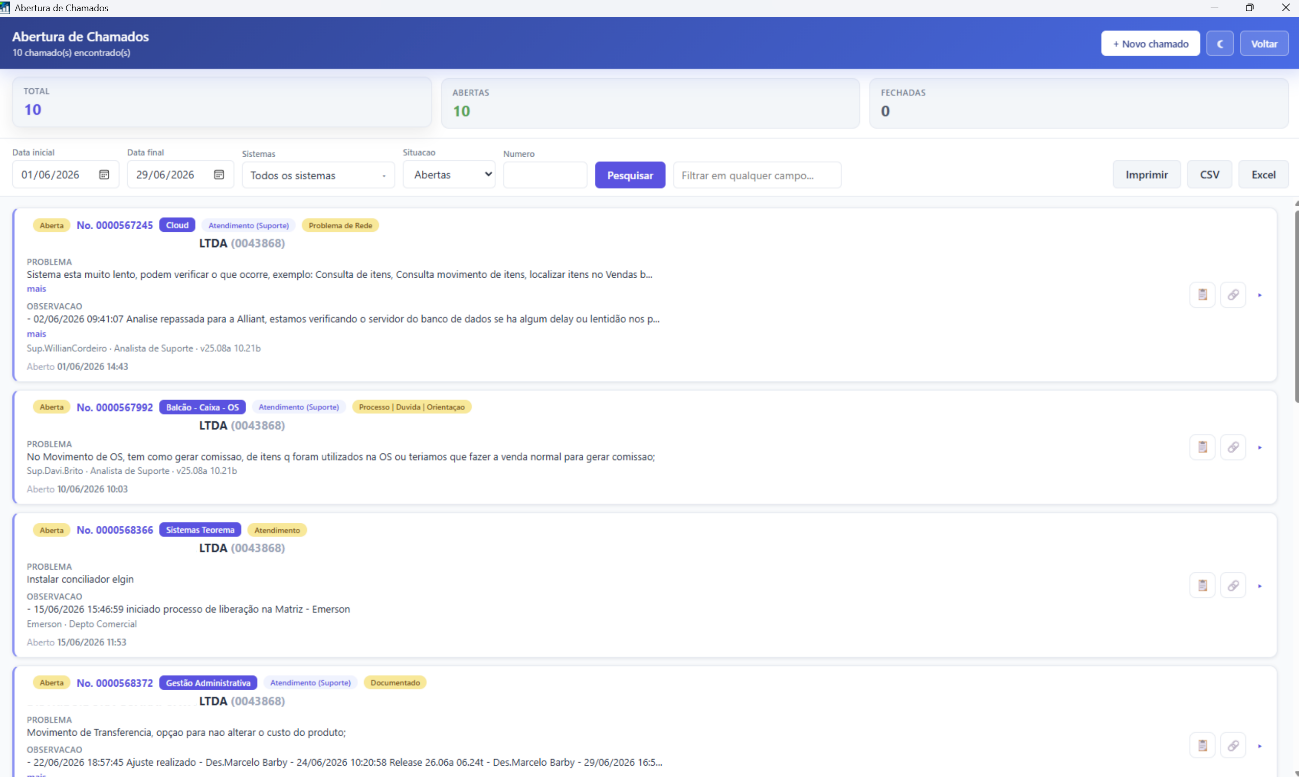Open ticket No. 0000567992 link
This screenshot has height=777, width=1299.
coord(115,407)
